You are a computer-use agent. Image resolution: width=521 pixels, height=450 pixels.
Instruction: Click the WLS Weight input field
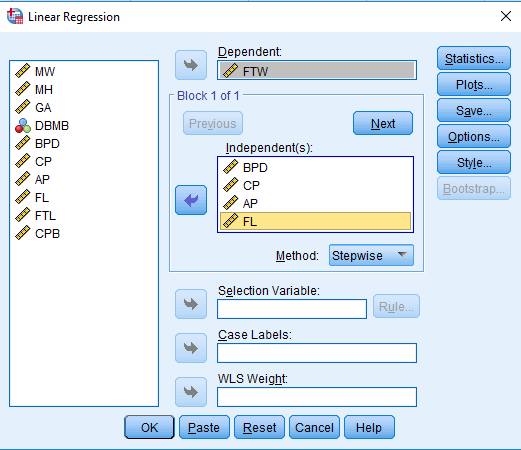[x=317, y=397]
